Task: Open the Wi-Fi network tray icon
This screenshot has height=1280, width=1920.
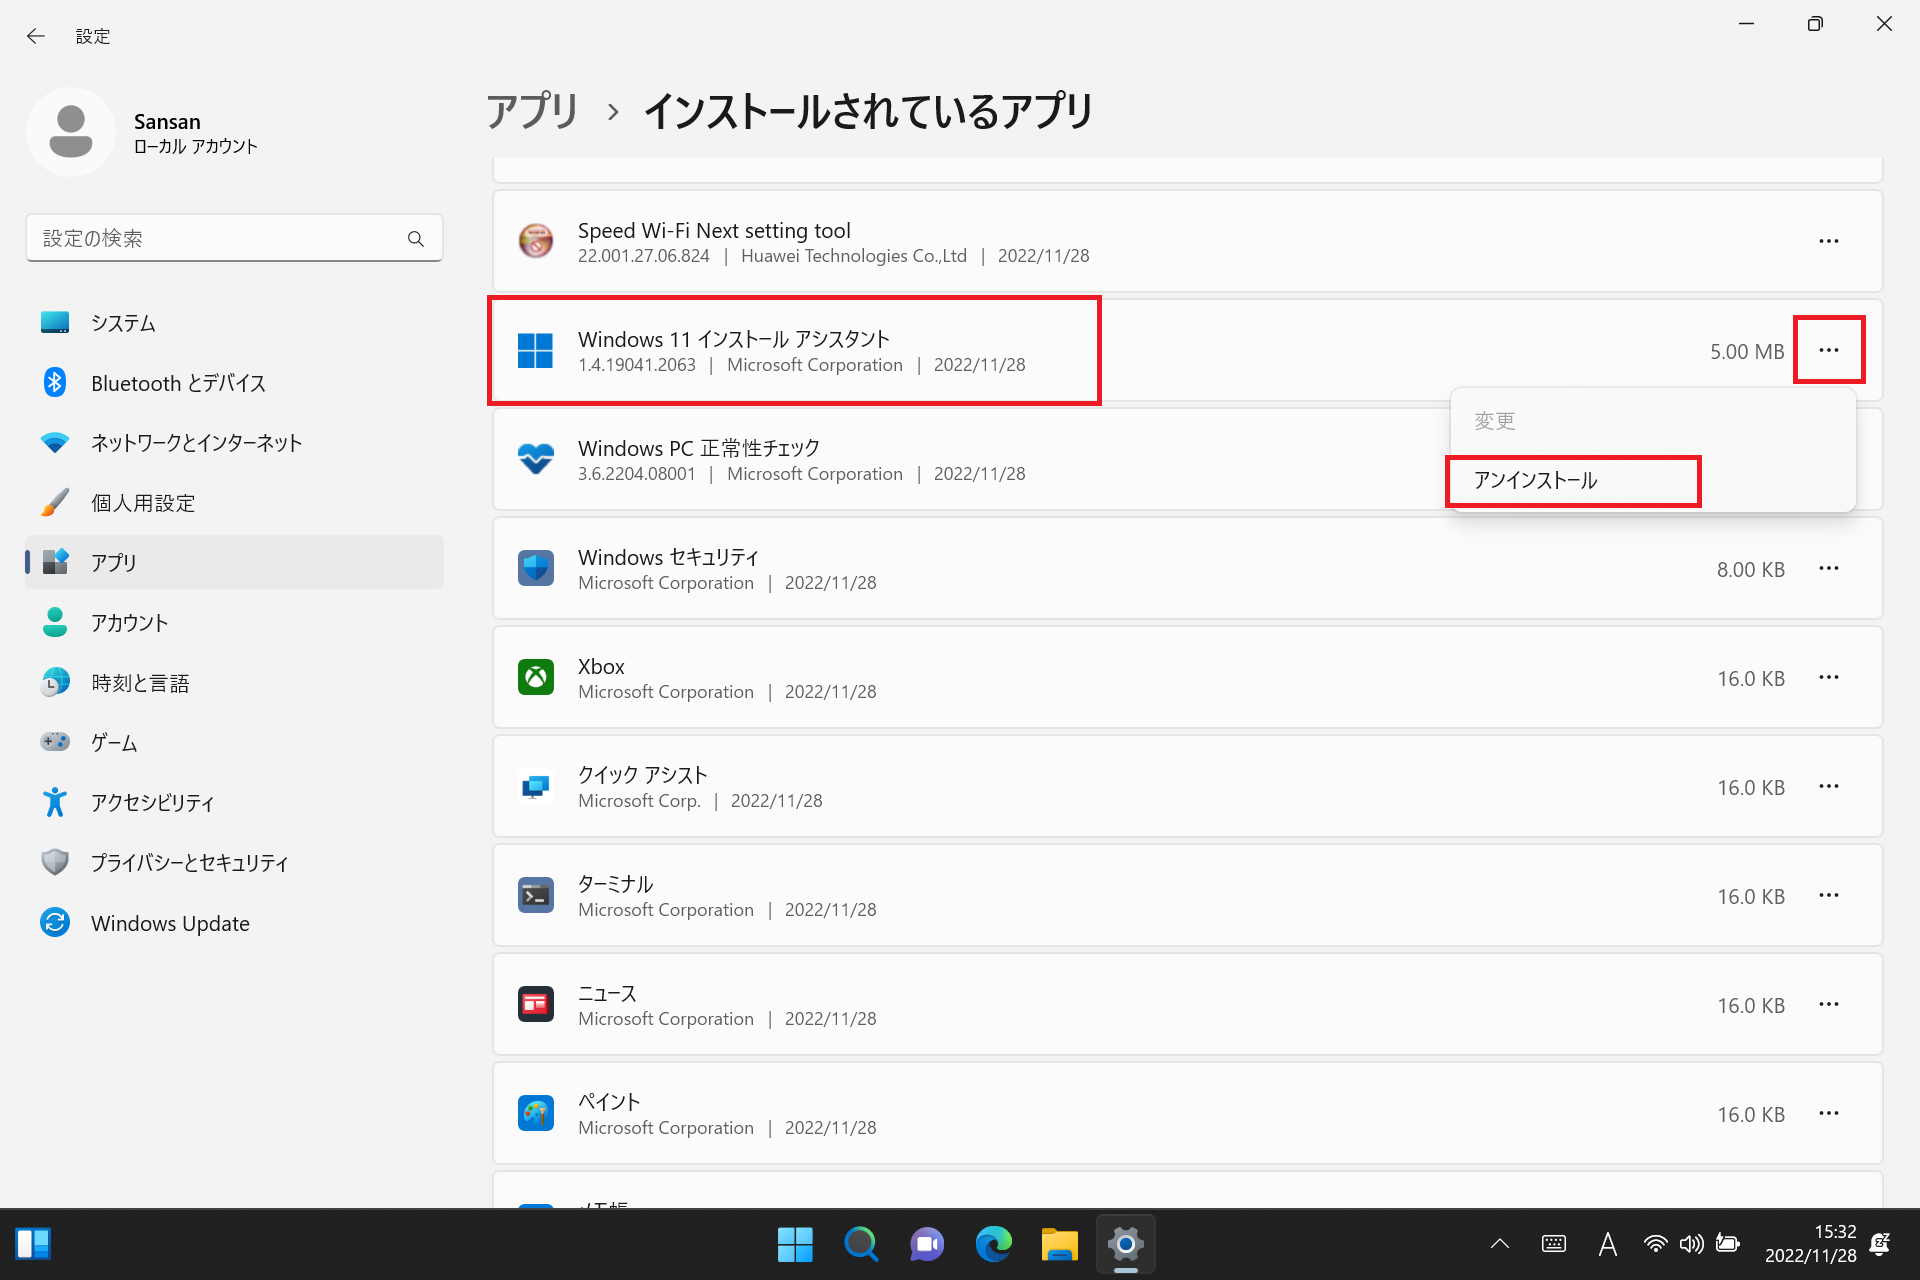Action: coord(1655,1244)
